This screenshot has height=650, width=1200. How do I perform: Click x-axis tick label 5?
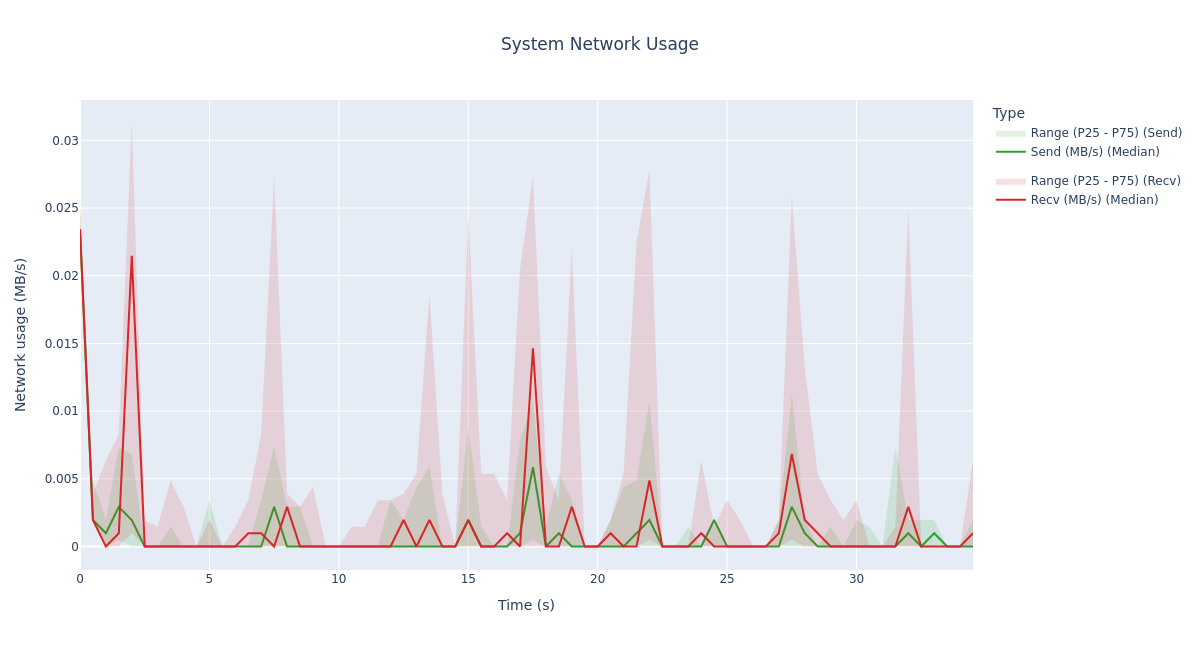tap(209, 579)
